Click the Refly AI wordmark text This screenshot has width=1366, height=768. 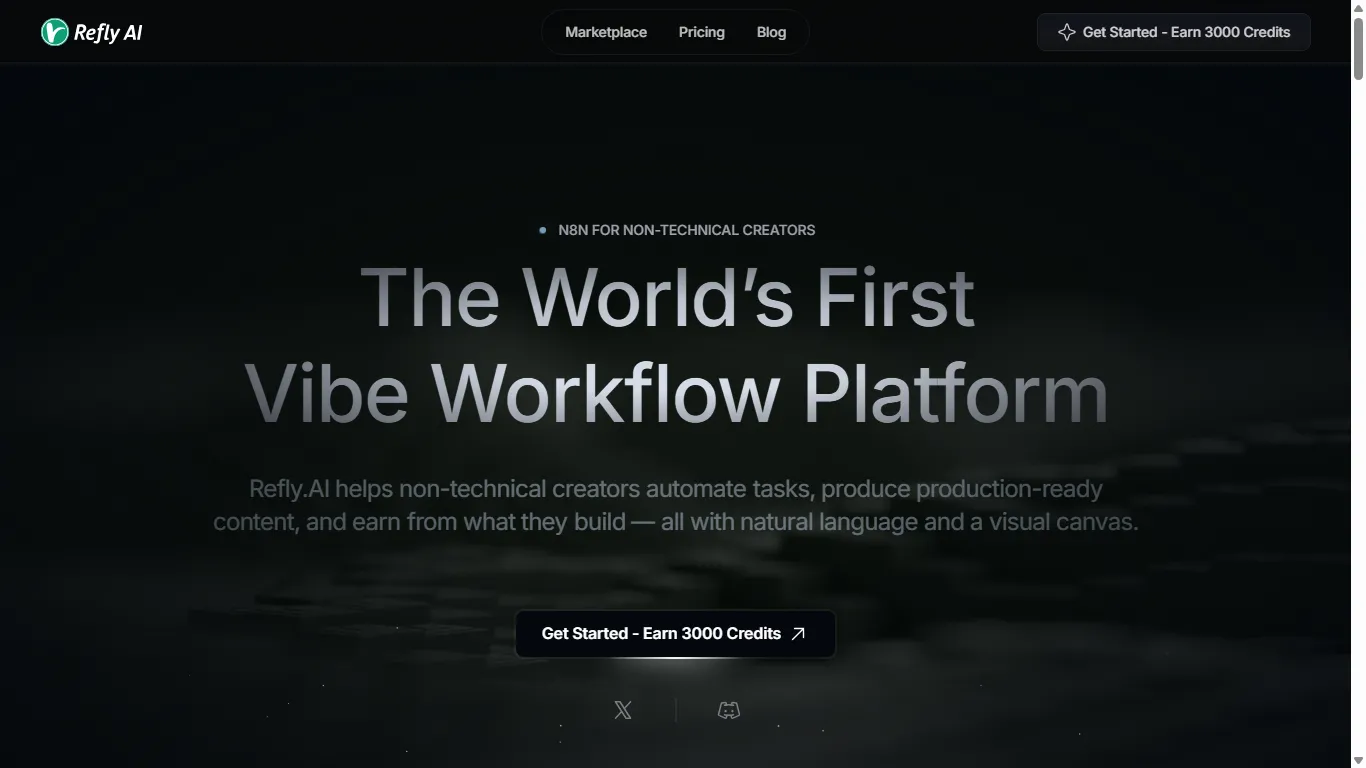[108, 33]
